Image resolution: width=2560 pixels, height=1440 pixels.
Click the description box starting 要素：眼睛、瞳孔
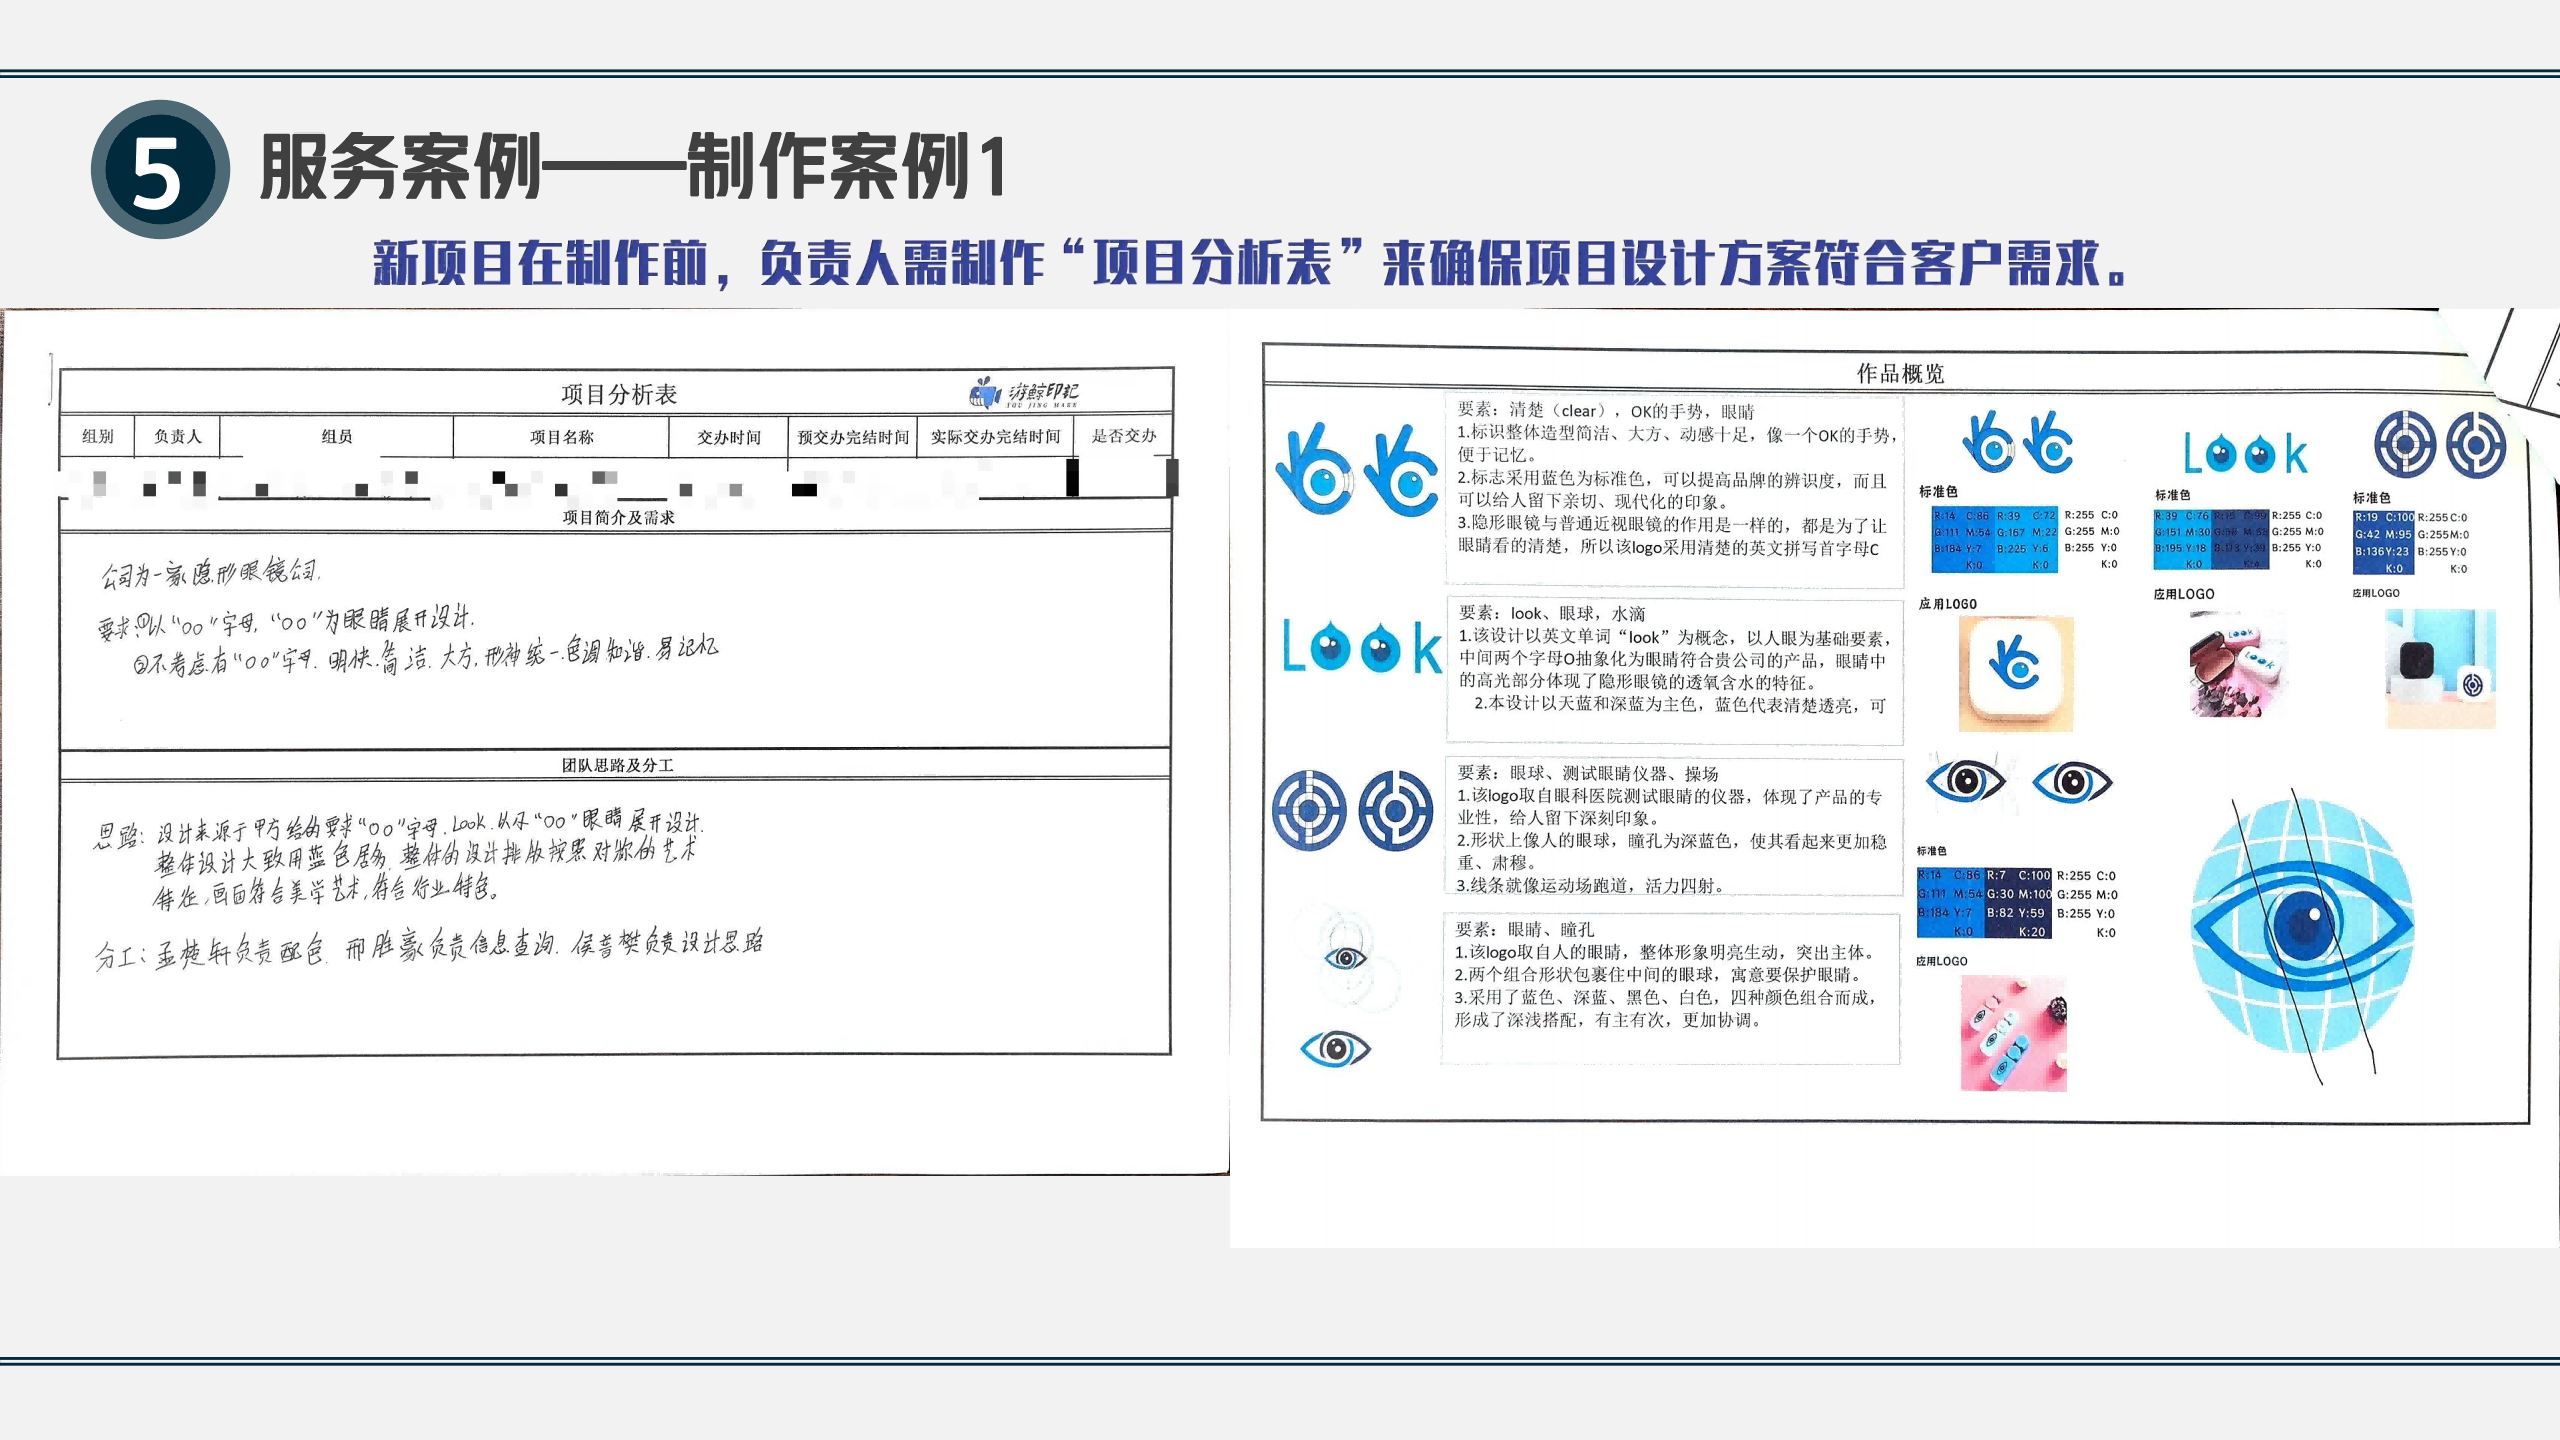pyautogui.click(x=1670, y=988)
